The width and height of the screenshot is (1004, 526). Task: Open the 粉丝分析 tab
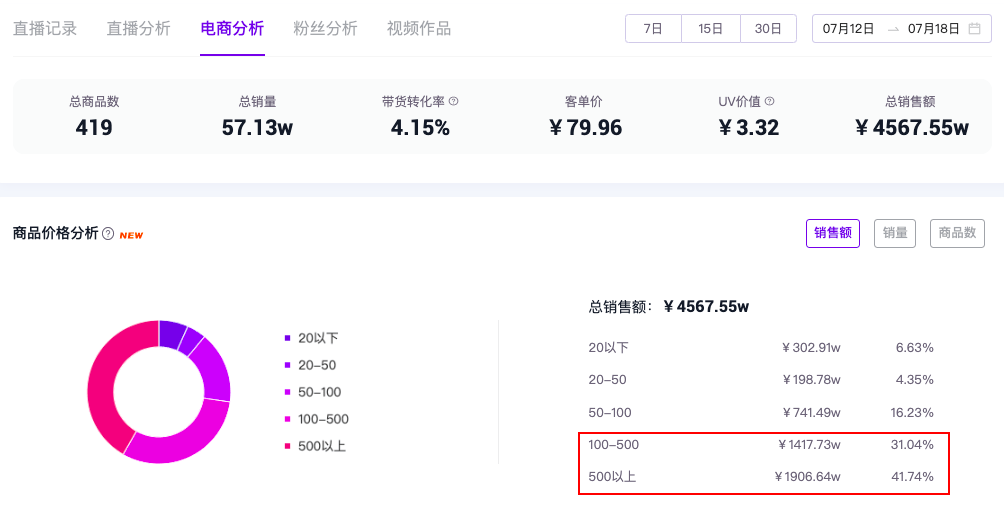(x=325, y=29)
